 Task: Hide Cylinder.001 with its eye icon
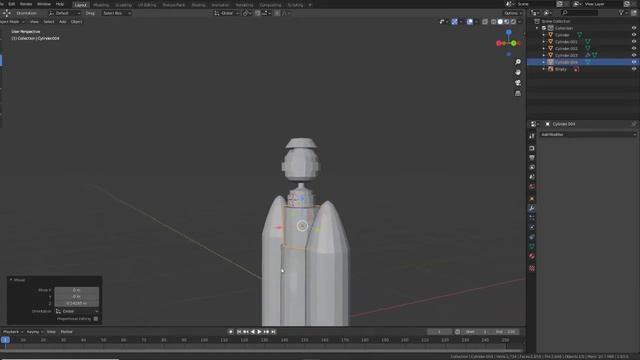coord(634,42)
